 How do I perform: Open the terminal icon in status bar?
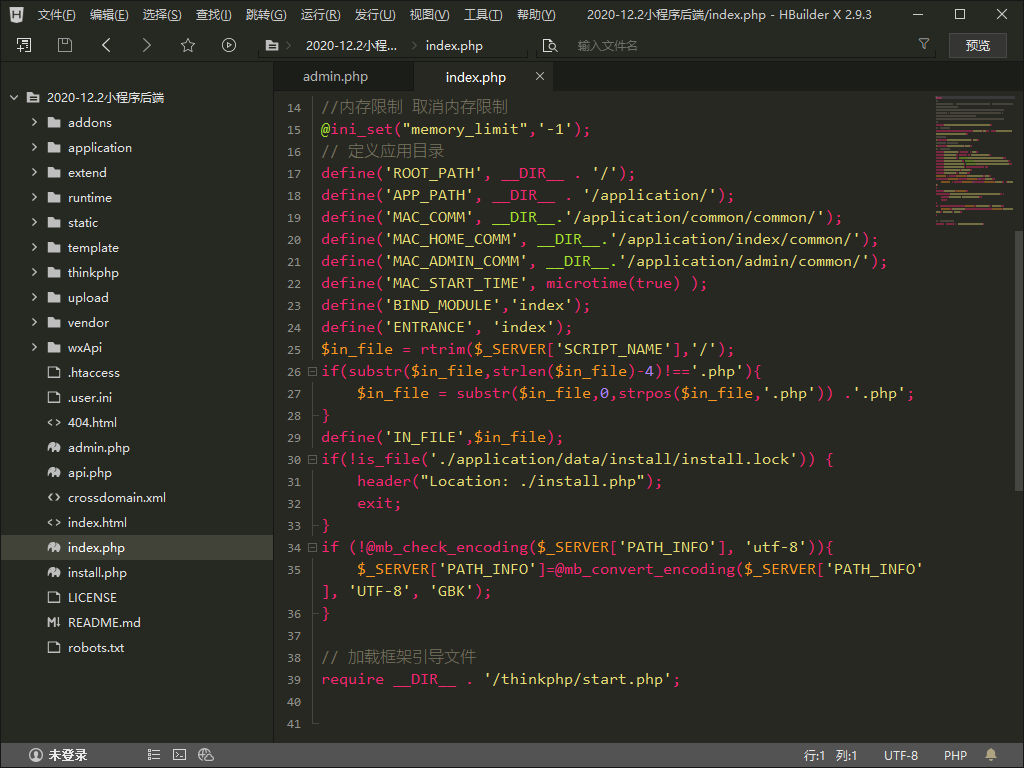click(x=180, y=755)
